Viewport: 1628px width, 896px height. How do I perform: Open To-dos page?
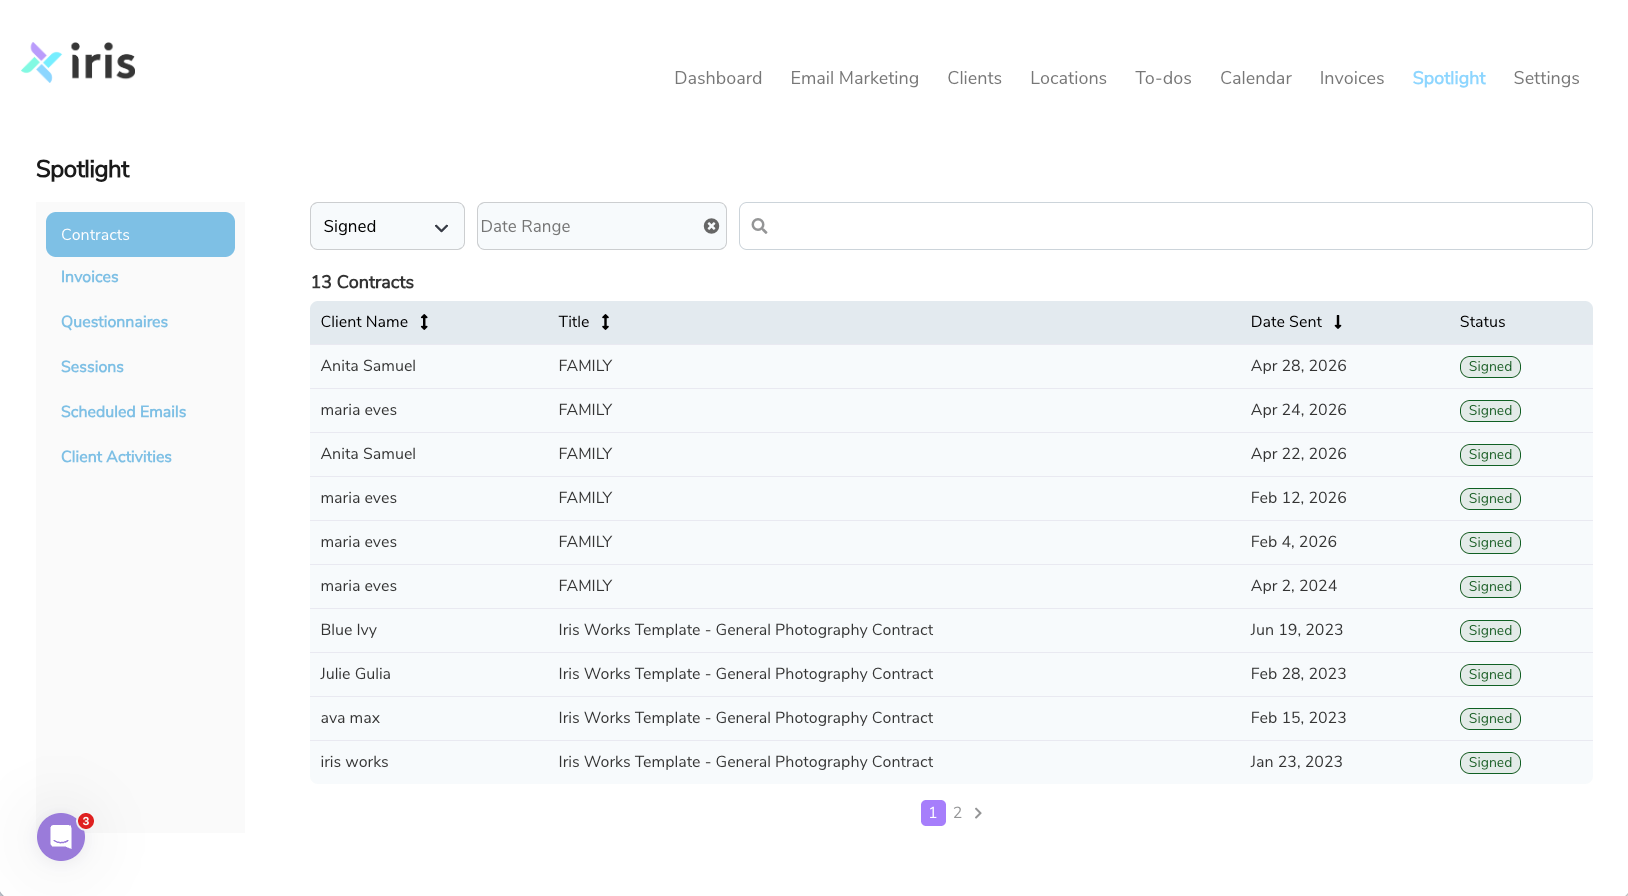tap(1163, 78)
